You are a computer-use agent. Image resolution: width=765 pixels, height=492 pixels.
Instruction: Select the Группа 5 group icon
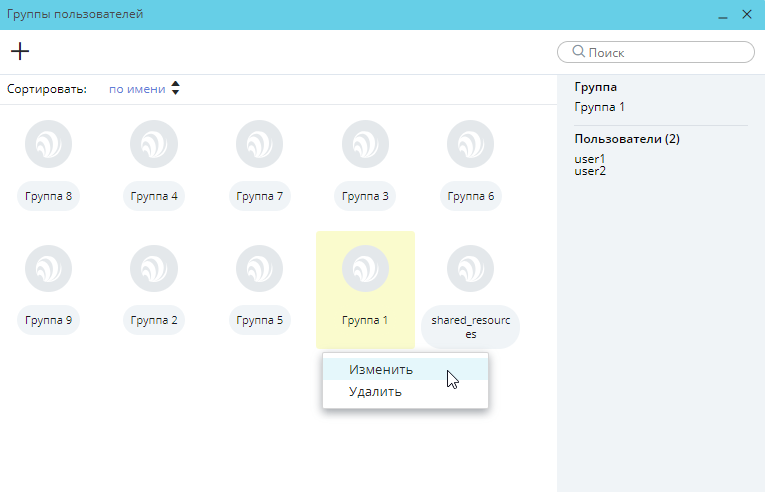click(x=260, y=269)
